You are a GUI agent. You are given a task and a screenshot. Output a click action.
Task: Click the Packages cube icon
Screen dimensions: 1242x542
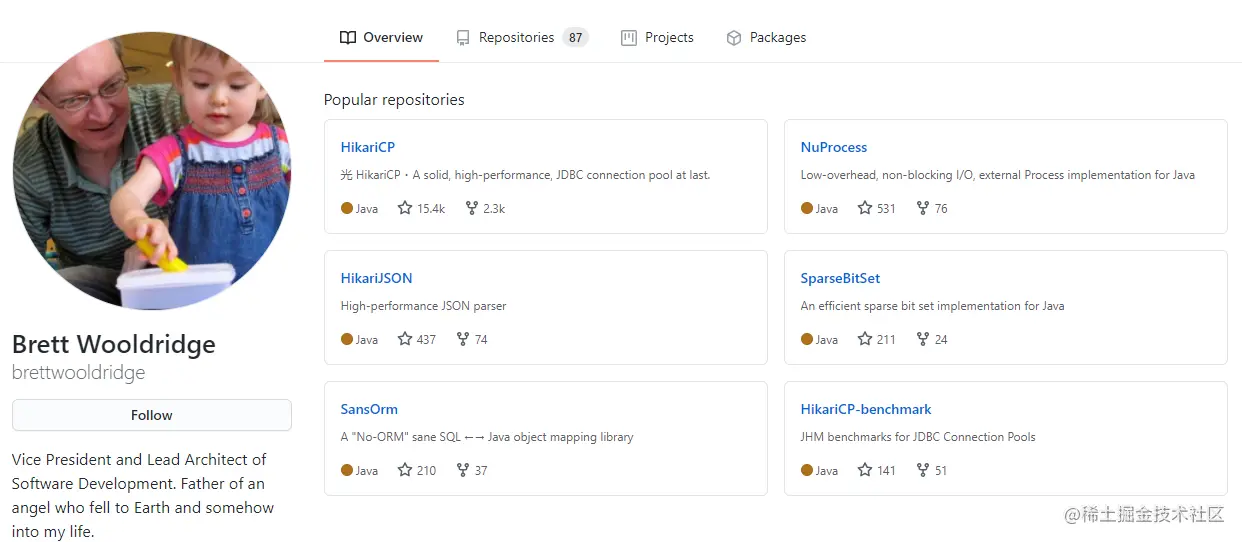pos(734,38)
